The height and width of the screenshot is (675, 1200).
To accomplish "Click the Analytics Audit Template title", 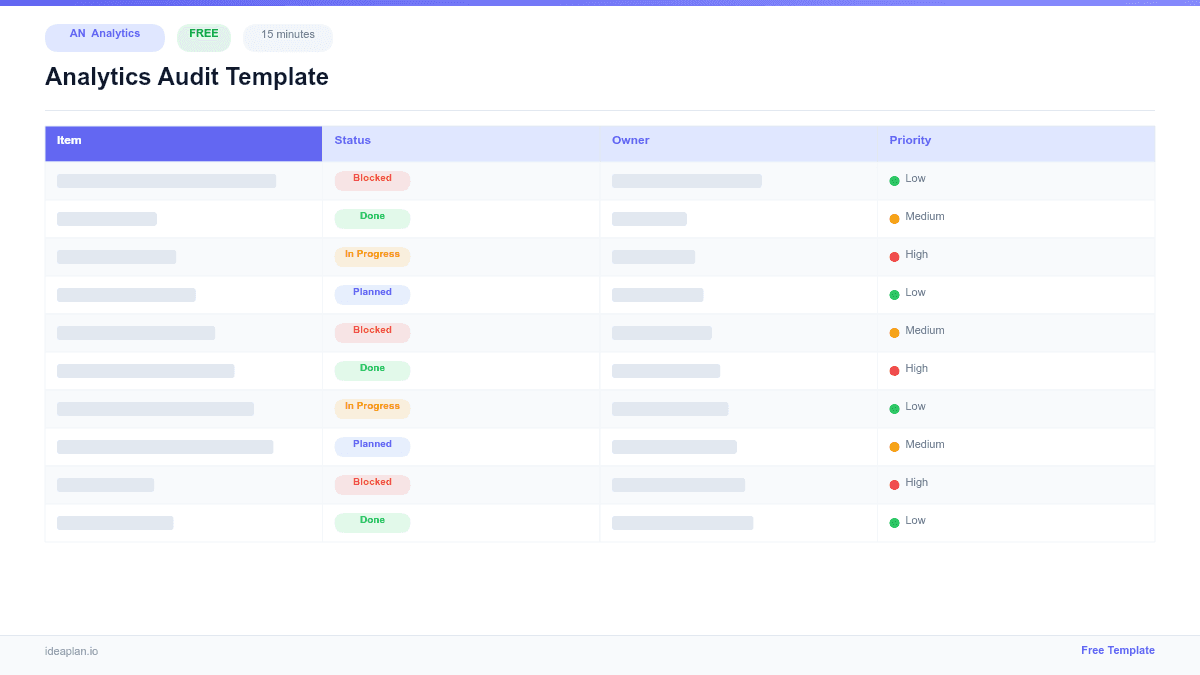I will [x=186, y=77].
